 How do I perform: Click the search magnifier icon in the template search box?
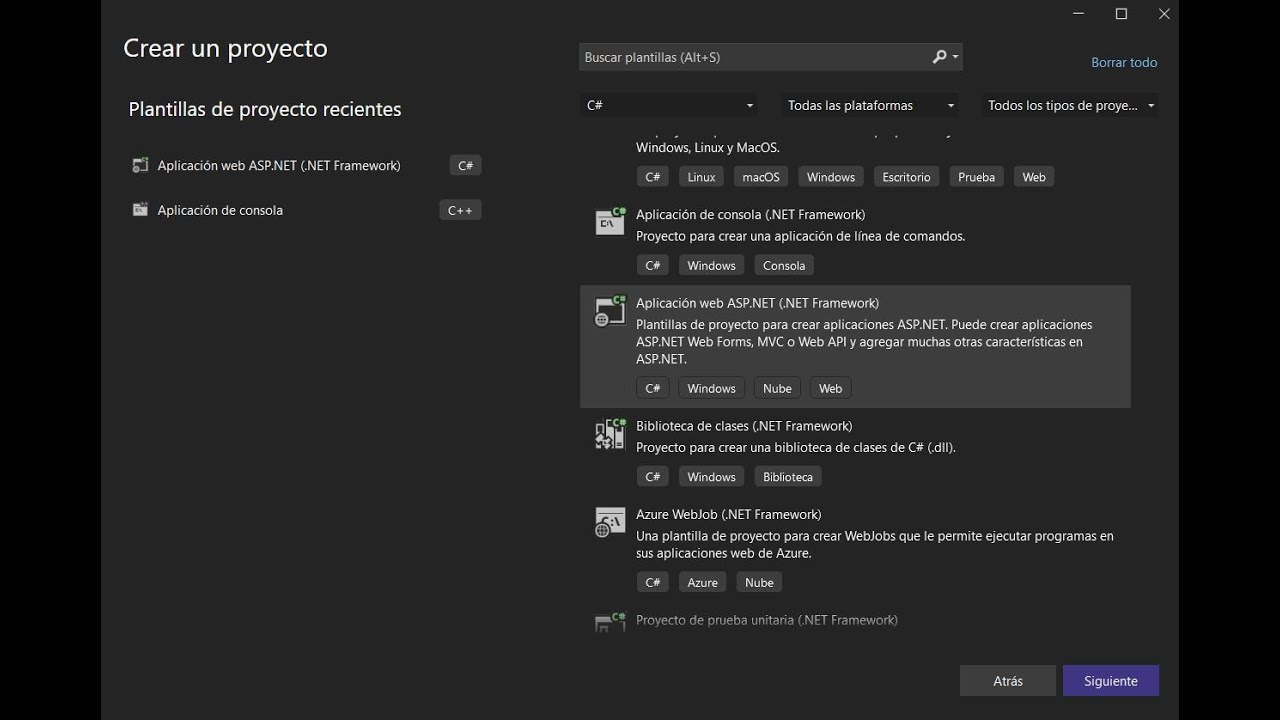pyautogui.click(x=939, y=57)
